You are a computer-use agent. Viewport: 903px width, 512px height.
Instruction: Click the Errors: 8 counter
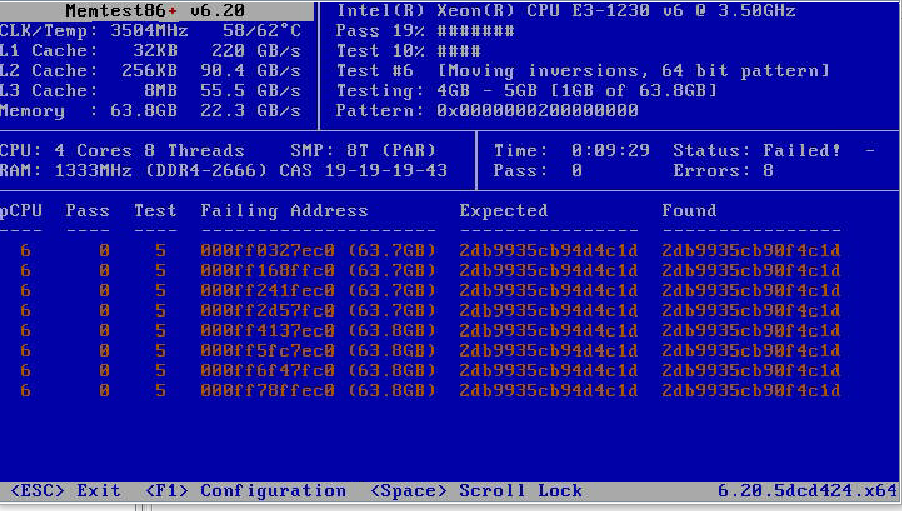click(723, 170)
